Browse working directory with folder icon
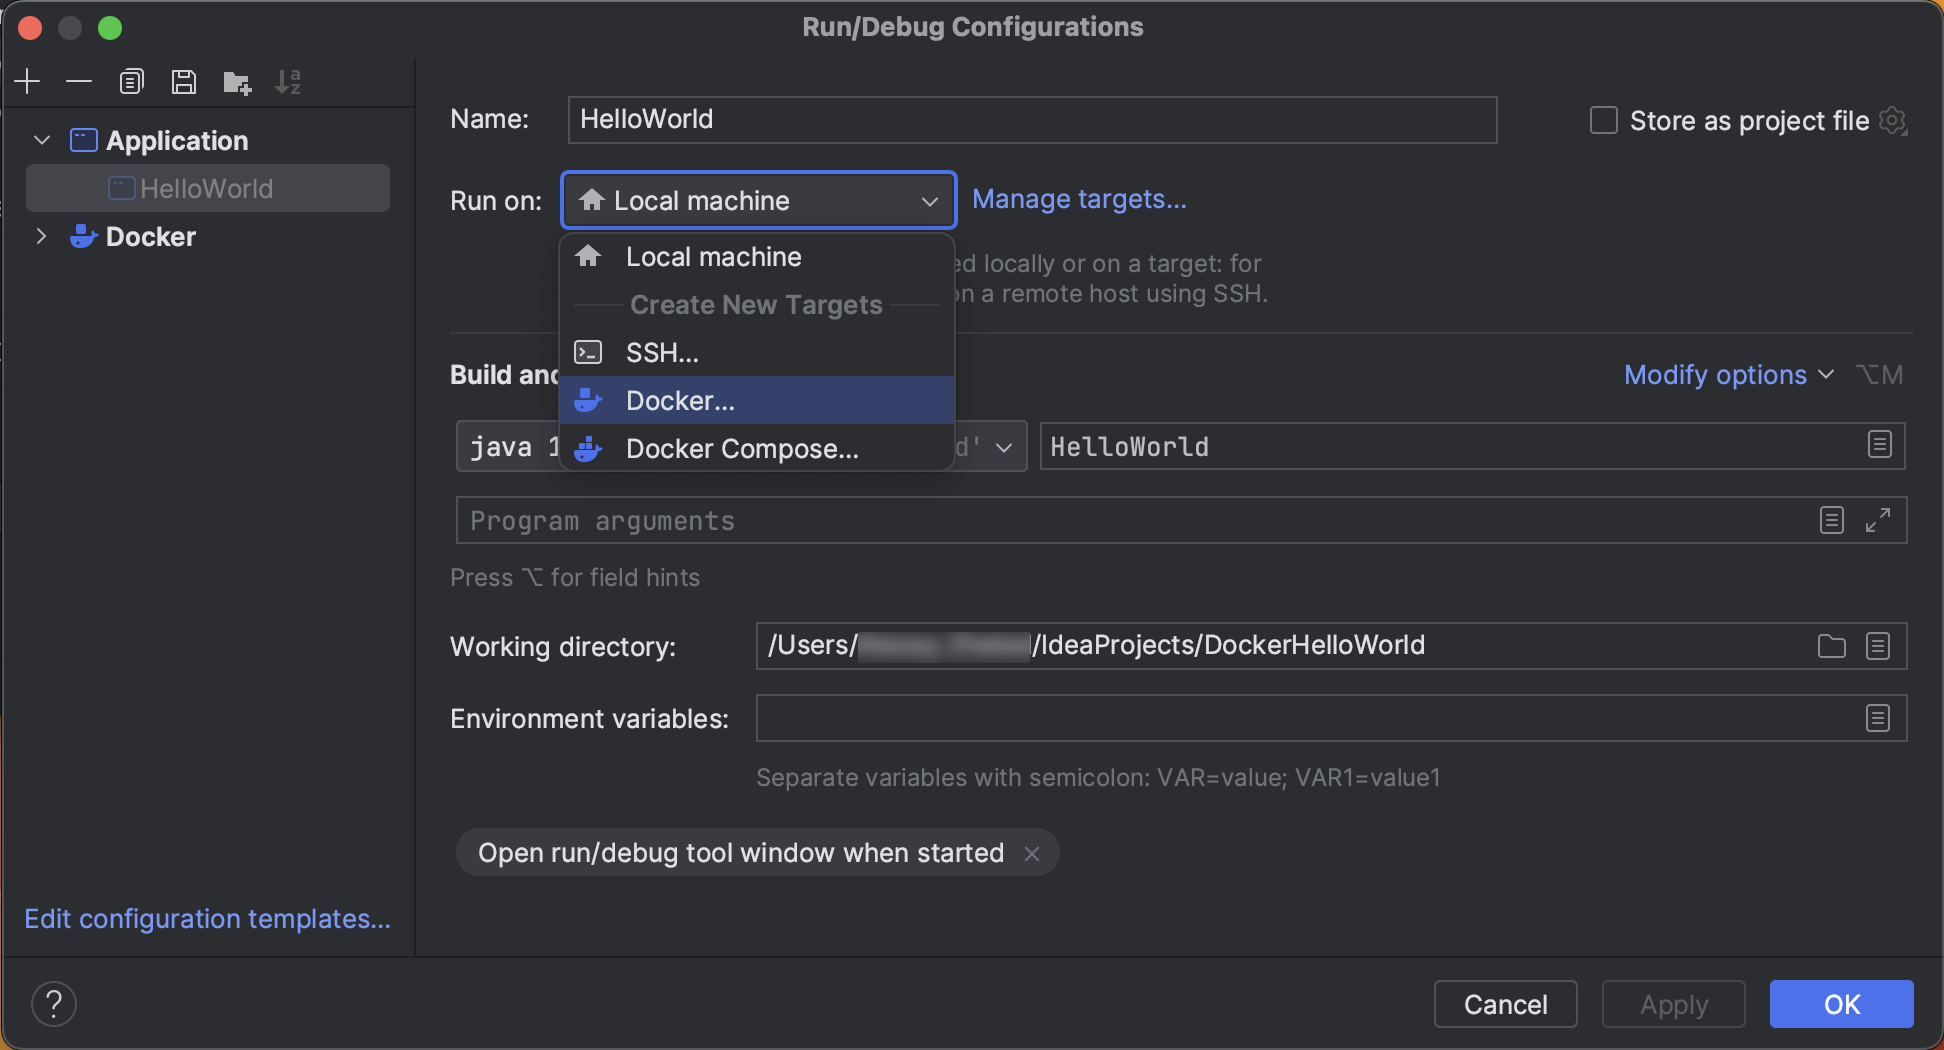The width and height of the screenshot is (1944, 1050). pyautogui.click(x=1831, y=646)
